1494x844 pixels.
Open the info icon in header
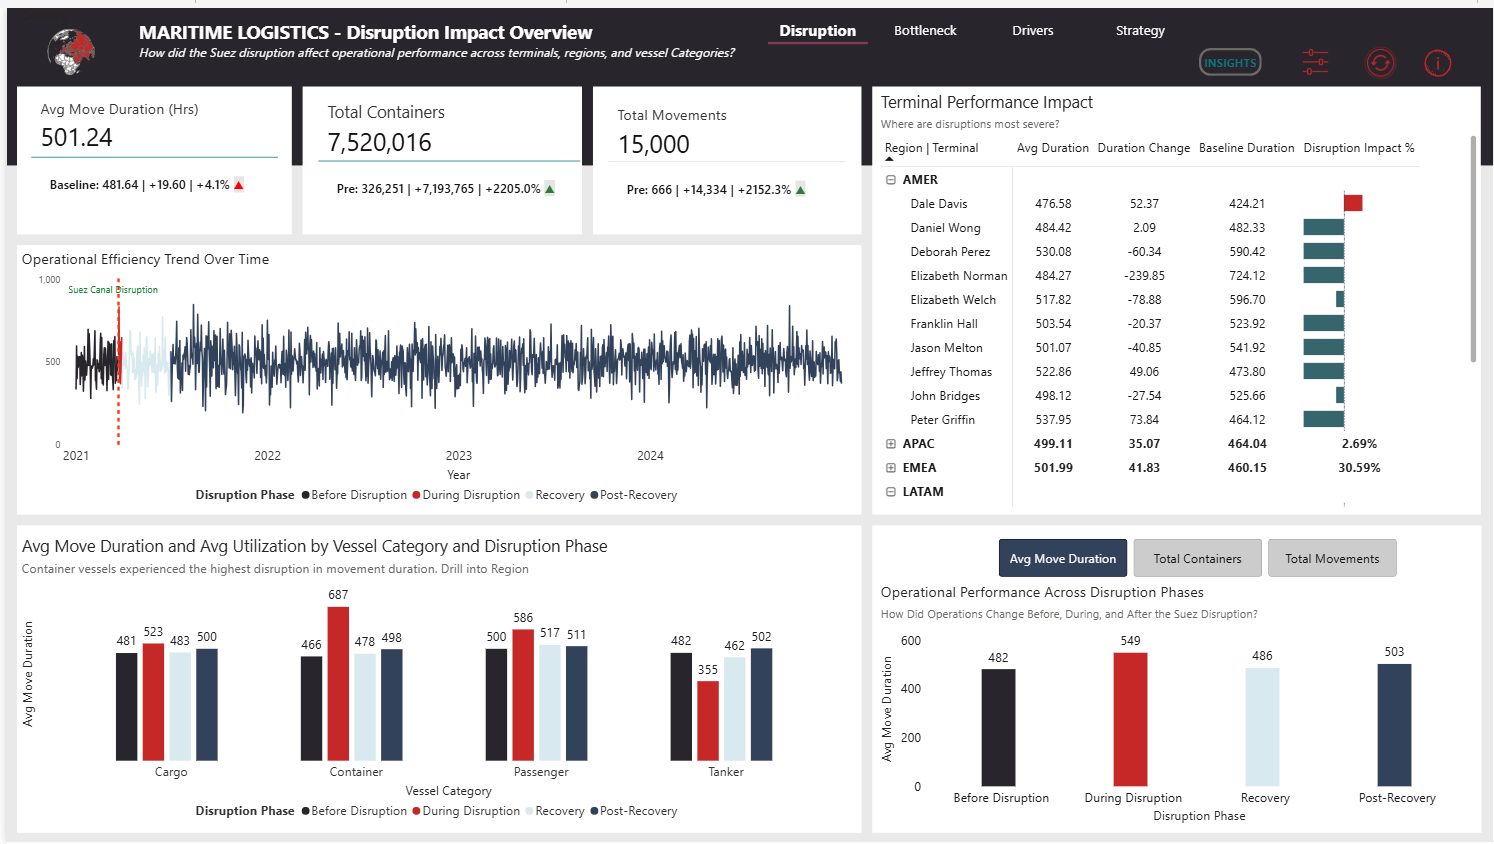pyautogui.click(x=1437, y=64)
